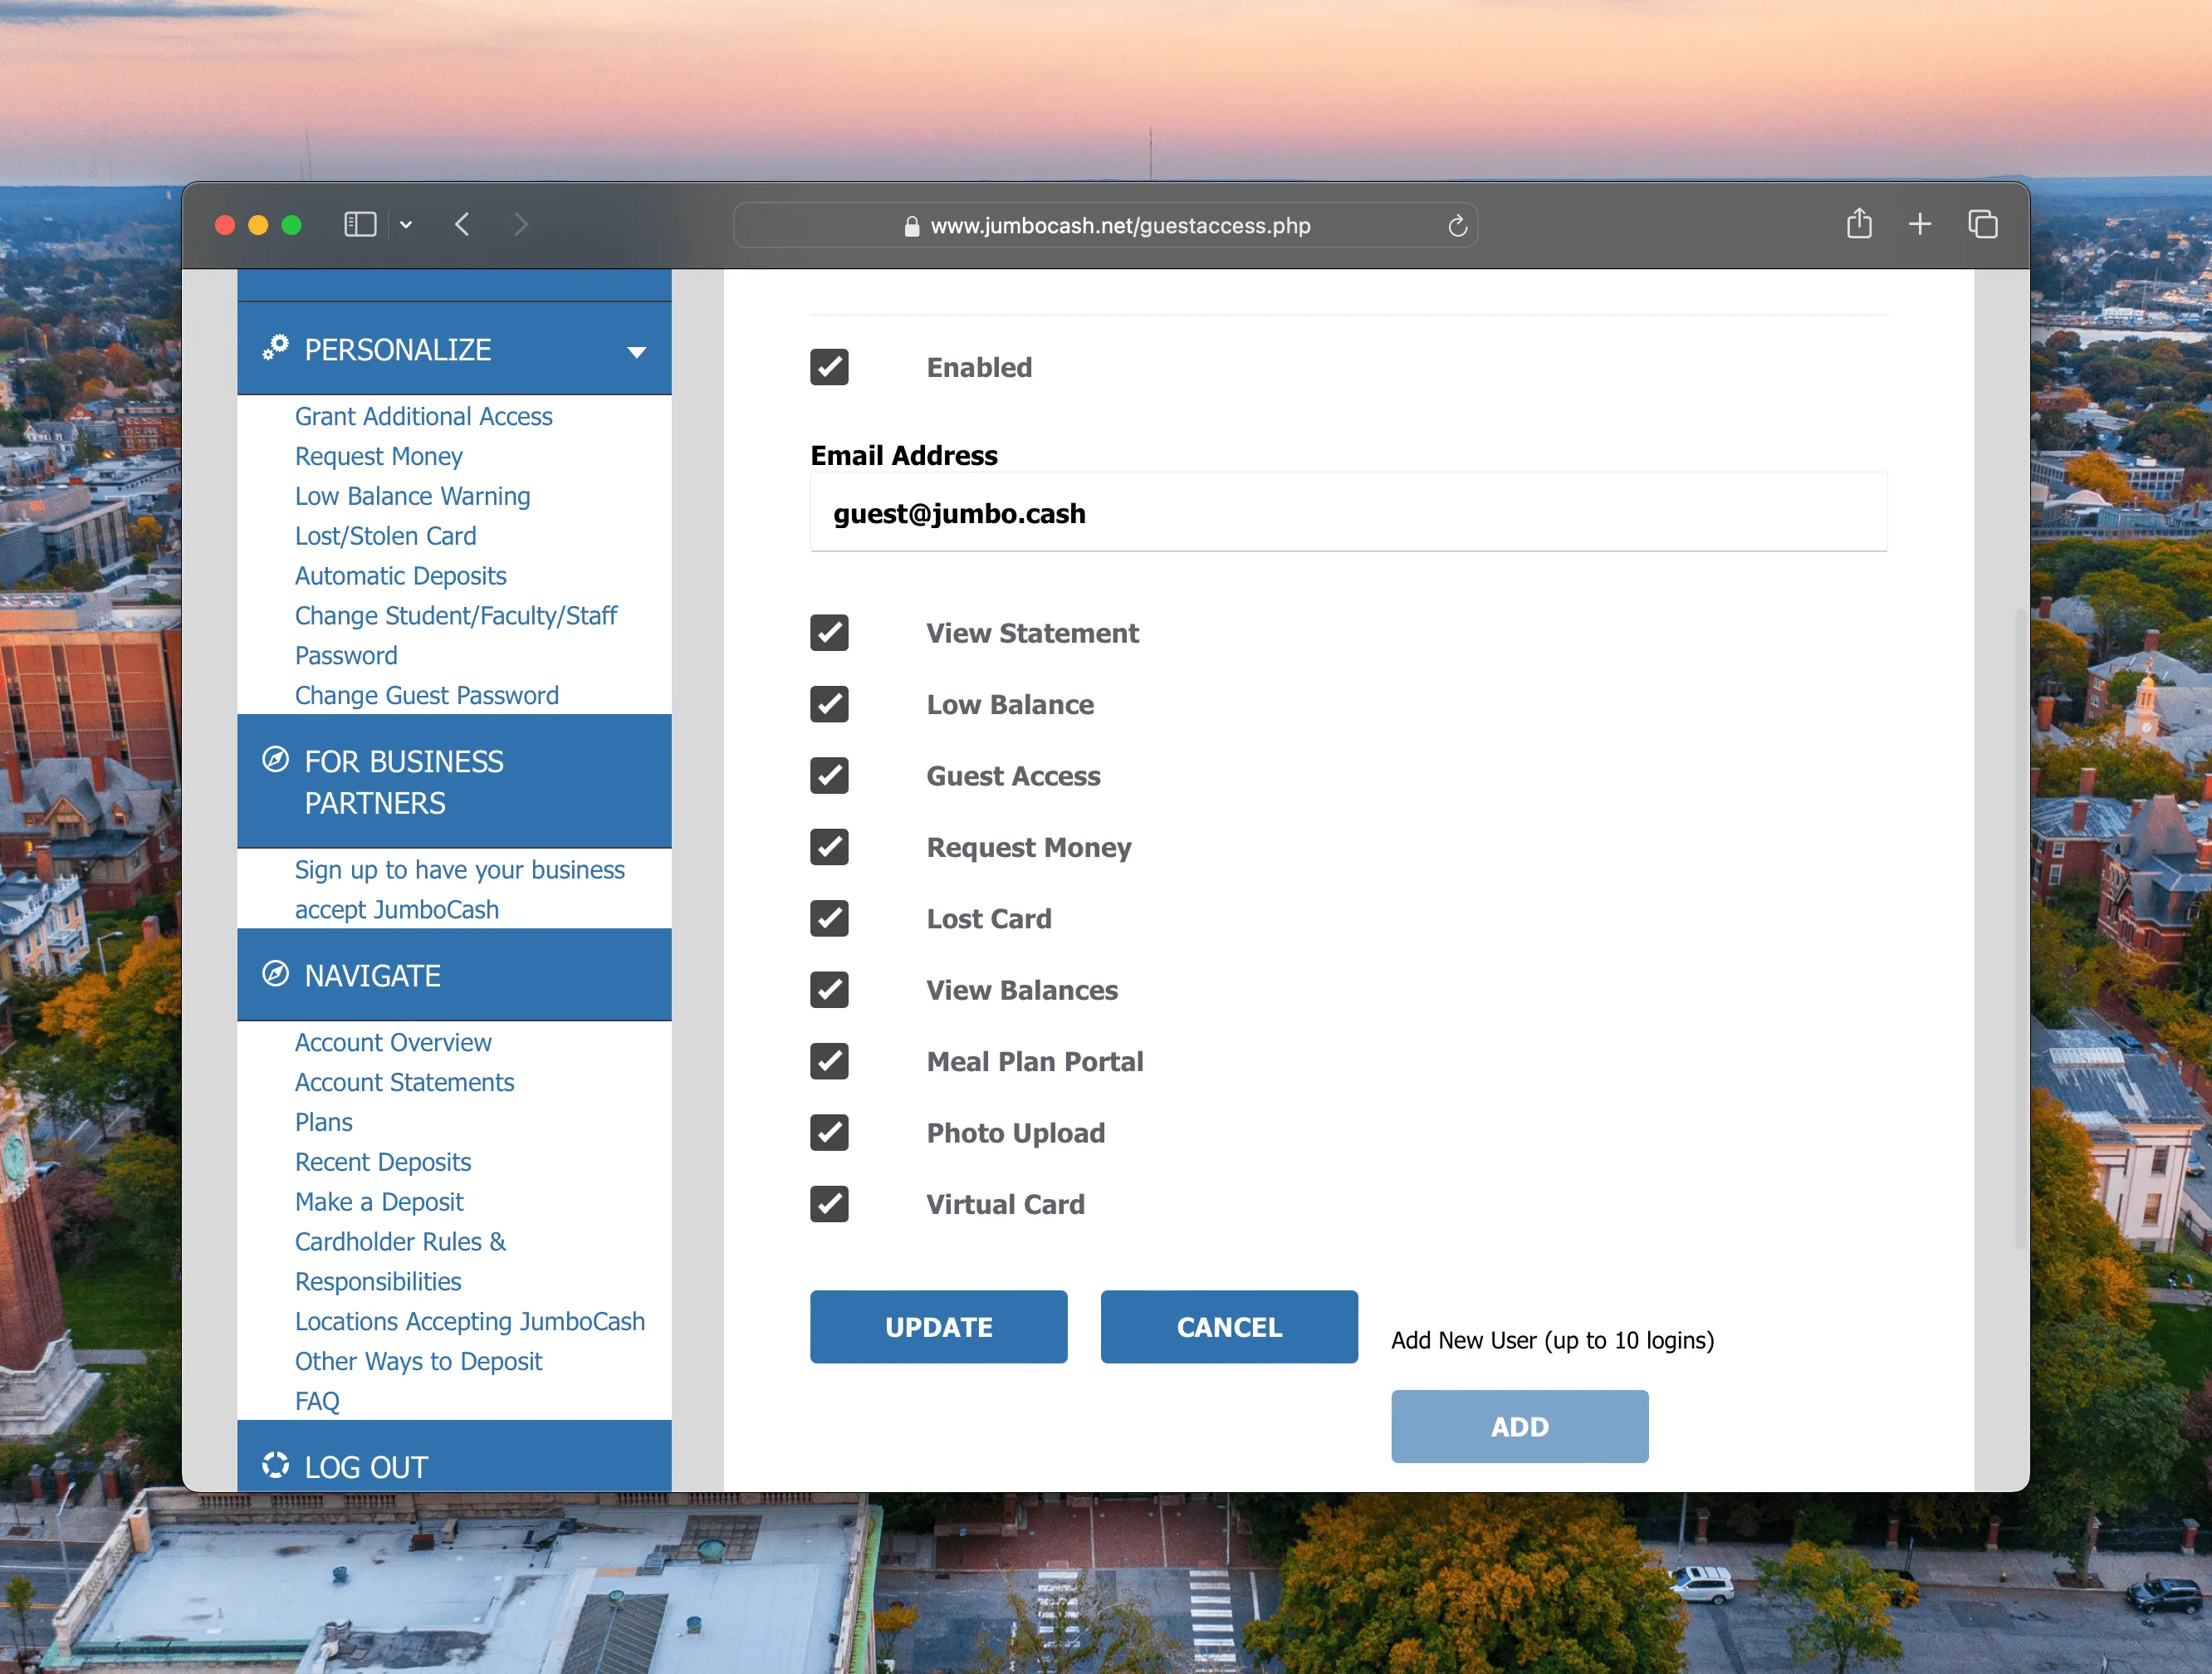Open Cardholder Rules & Responsibilities link
The width and height of the screenshot is (2212, 1674).
point(400,1262)
